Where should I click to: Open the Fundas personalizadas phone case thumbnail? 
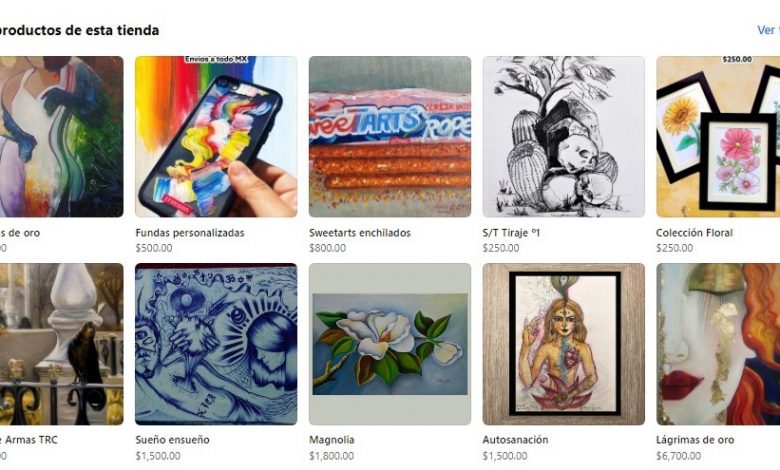tap(216, 137)
